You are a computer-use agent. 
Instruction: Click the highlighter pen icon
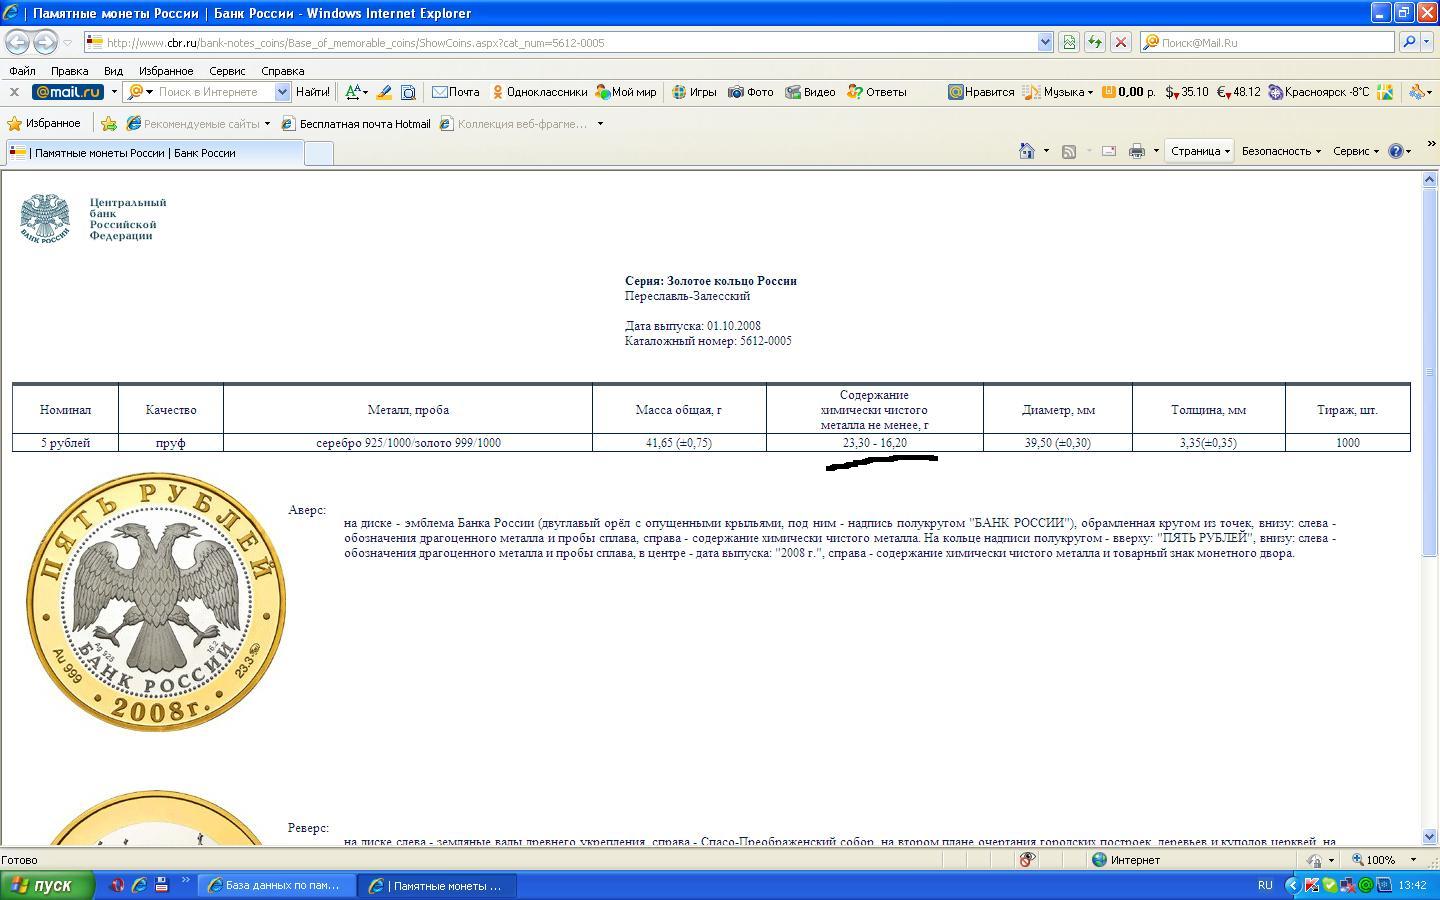[383, 92]
